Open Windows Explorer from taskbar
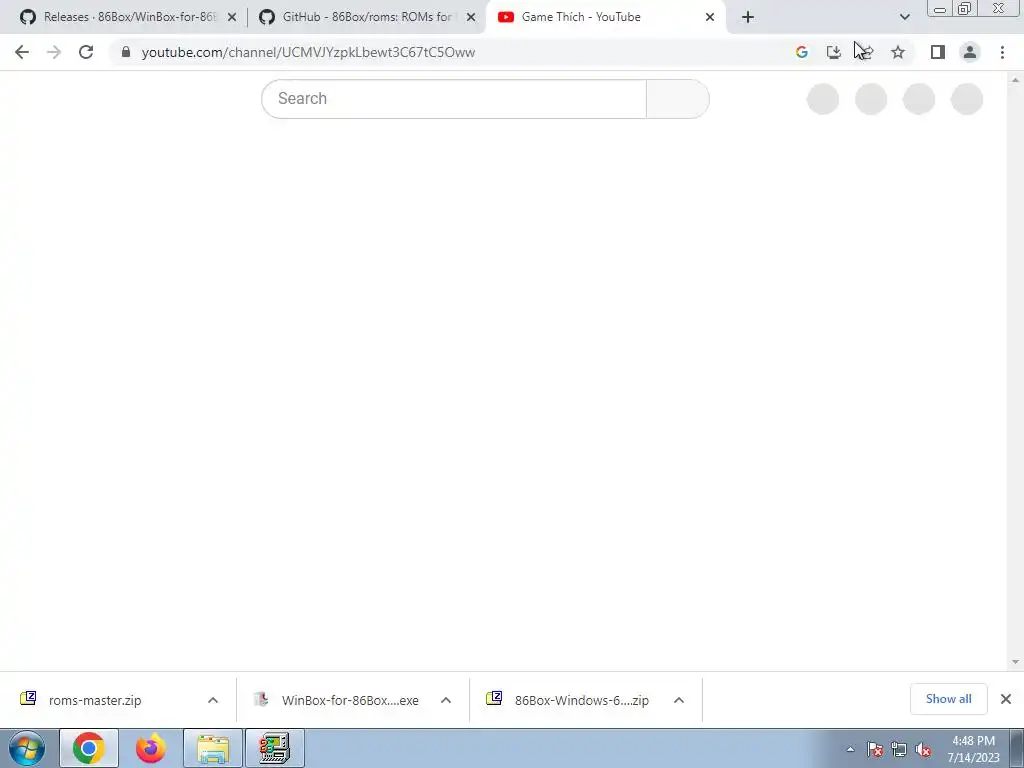 click(213, 748)
